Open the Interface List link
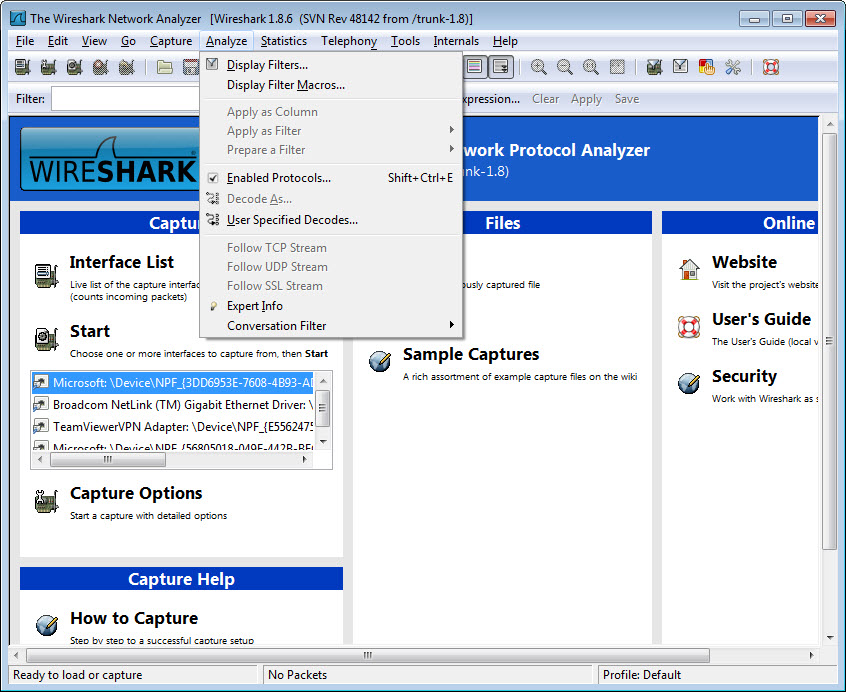 pyautogui.click(x=121, y=262)
